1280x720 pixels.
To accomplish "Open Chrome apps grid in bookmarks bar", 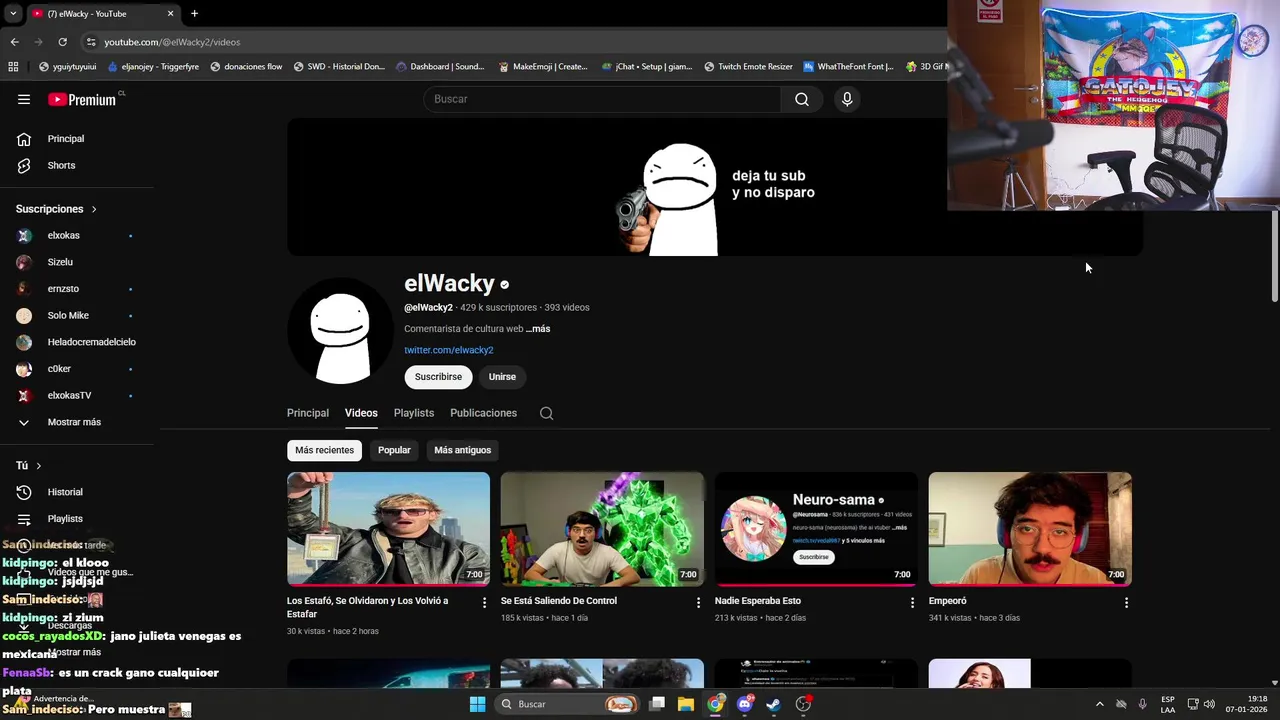I will (13, 67).
